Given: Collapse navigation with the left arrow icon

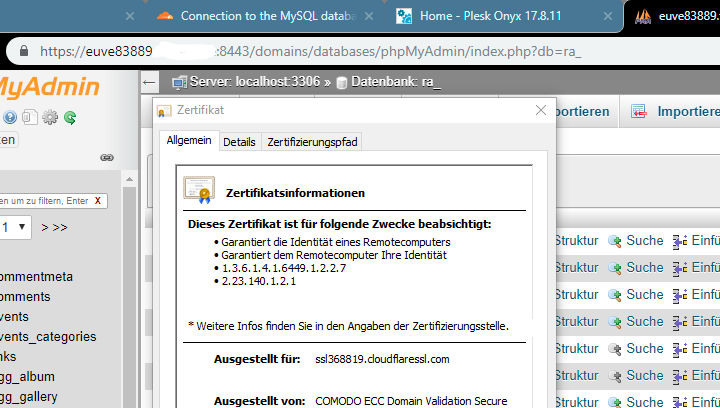Looking at the screenshot, I should coord(149,82).
